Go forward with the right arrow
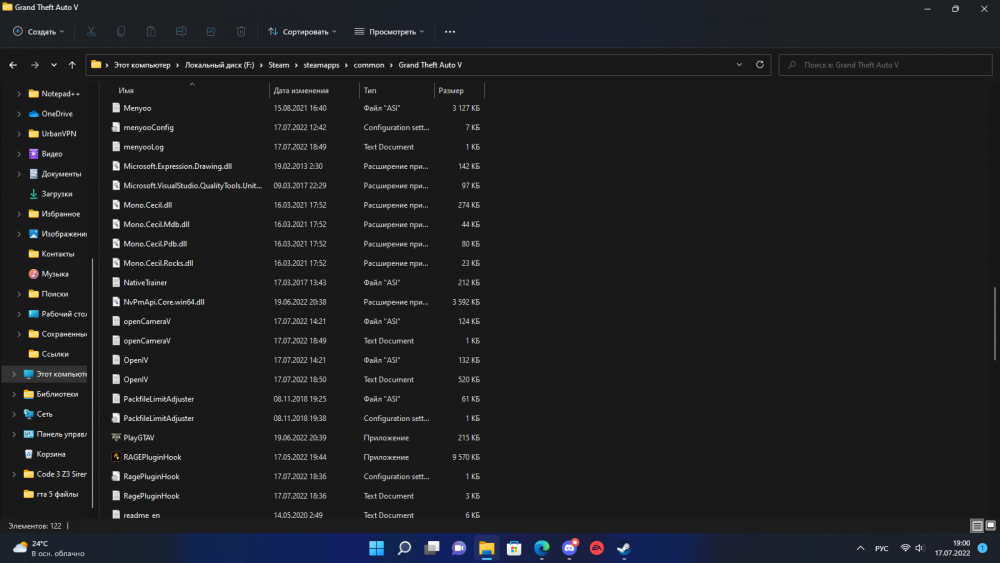The height and width of the screenshot is (563, 1000). [x=34, y=65]
